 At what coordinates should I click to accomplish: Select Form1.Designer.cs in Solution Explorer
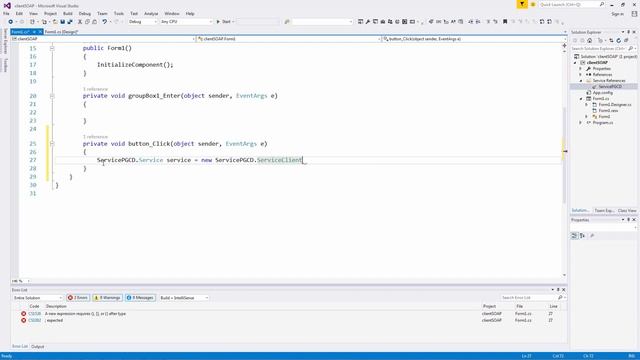(615, 105)
